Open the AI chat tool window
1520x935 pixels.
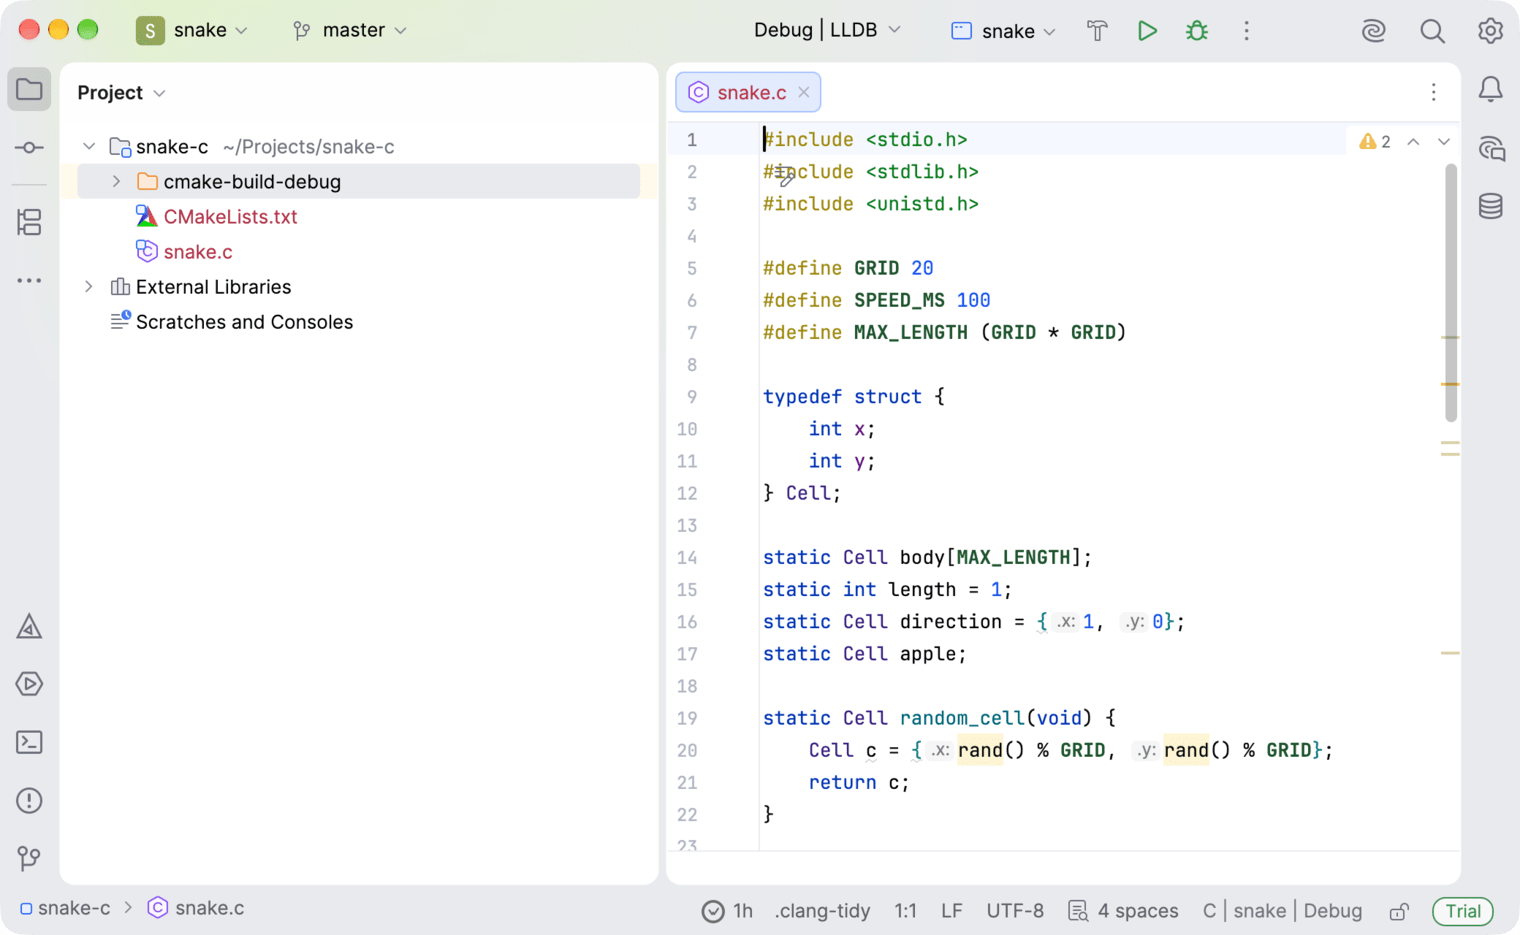pyautogui.click(x=1490, y=148)
